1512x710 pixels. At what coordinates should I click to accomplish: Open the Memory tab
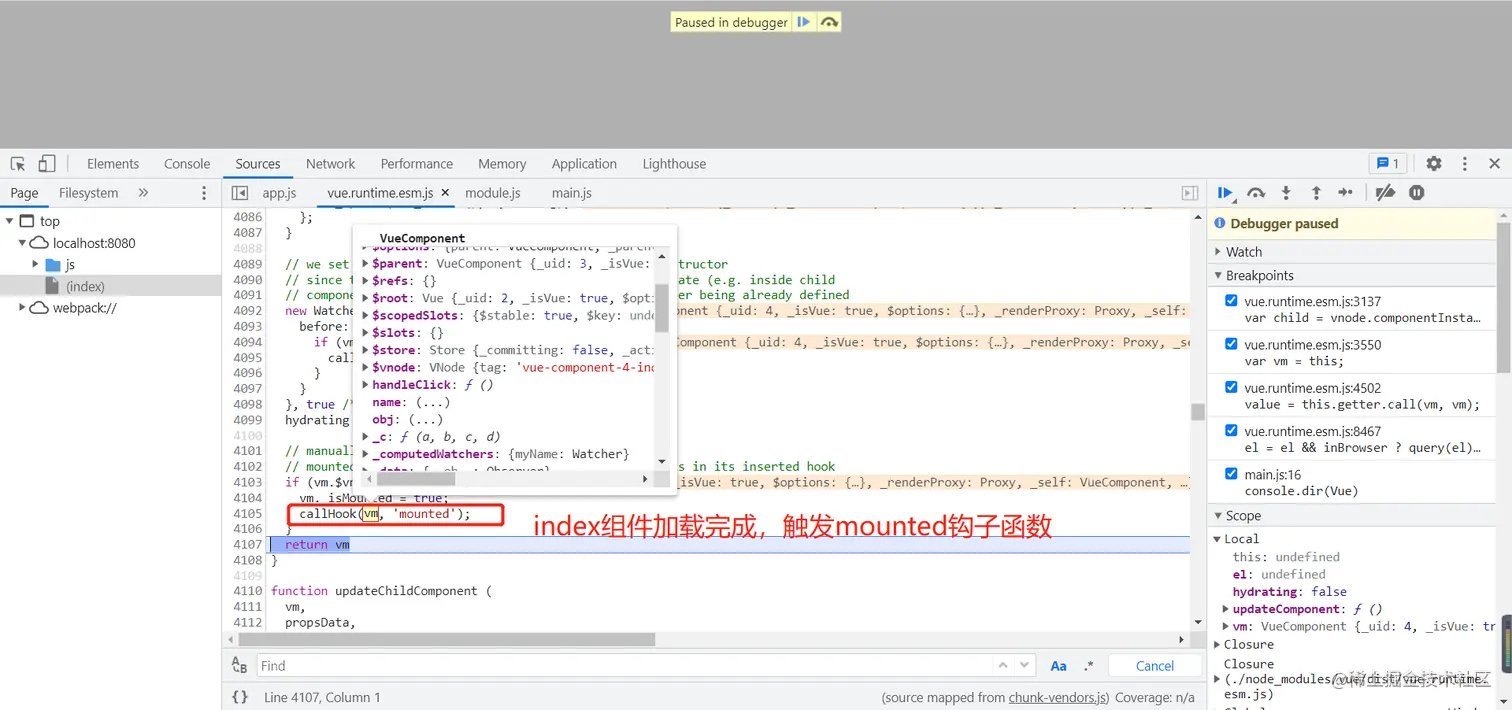pyautogui.click(x=502, y=164)
